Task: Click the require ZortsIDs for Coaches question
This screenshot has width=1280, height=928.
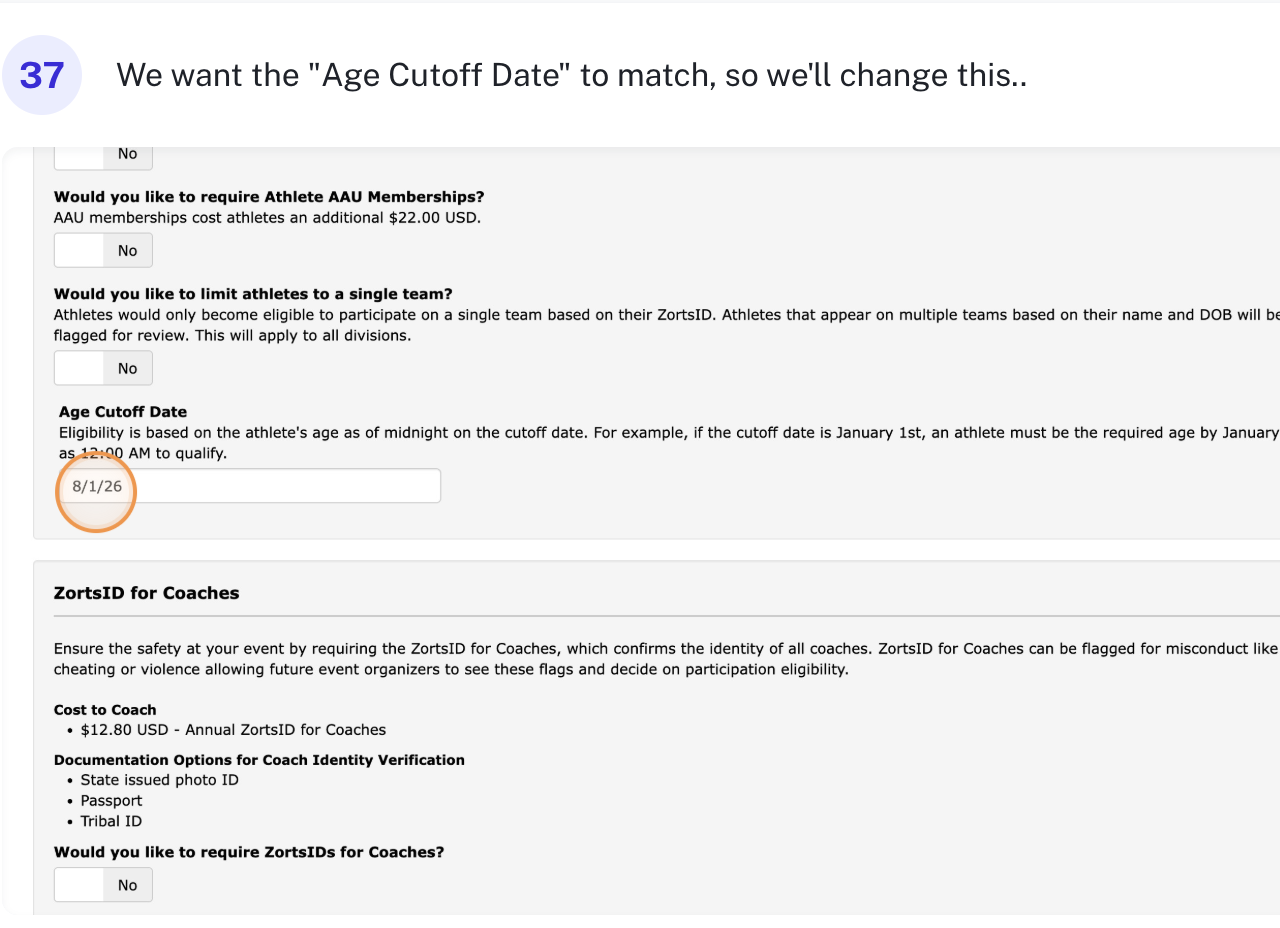Action: tap(249, 852)
